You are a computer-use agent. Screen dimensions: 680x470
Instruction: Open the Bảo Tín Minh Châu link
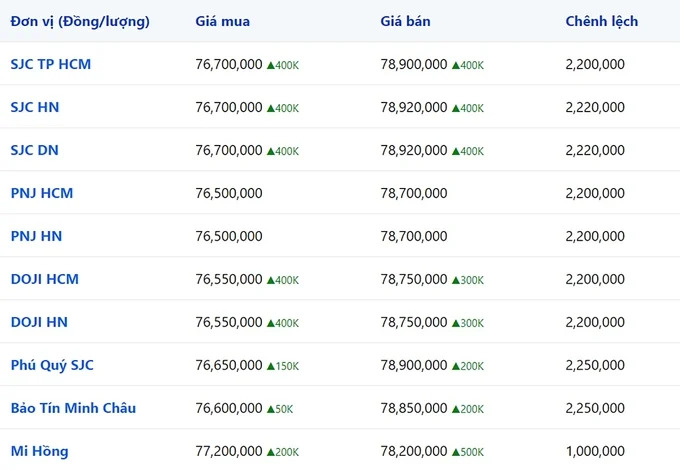[x=73, y=408]
